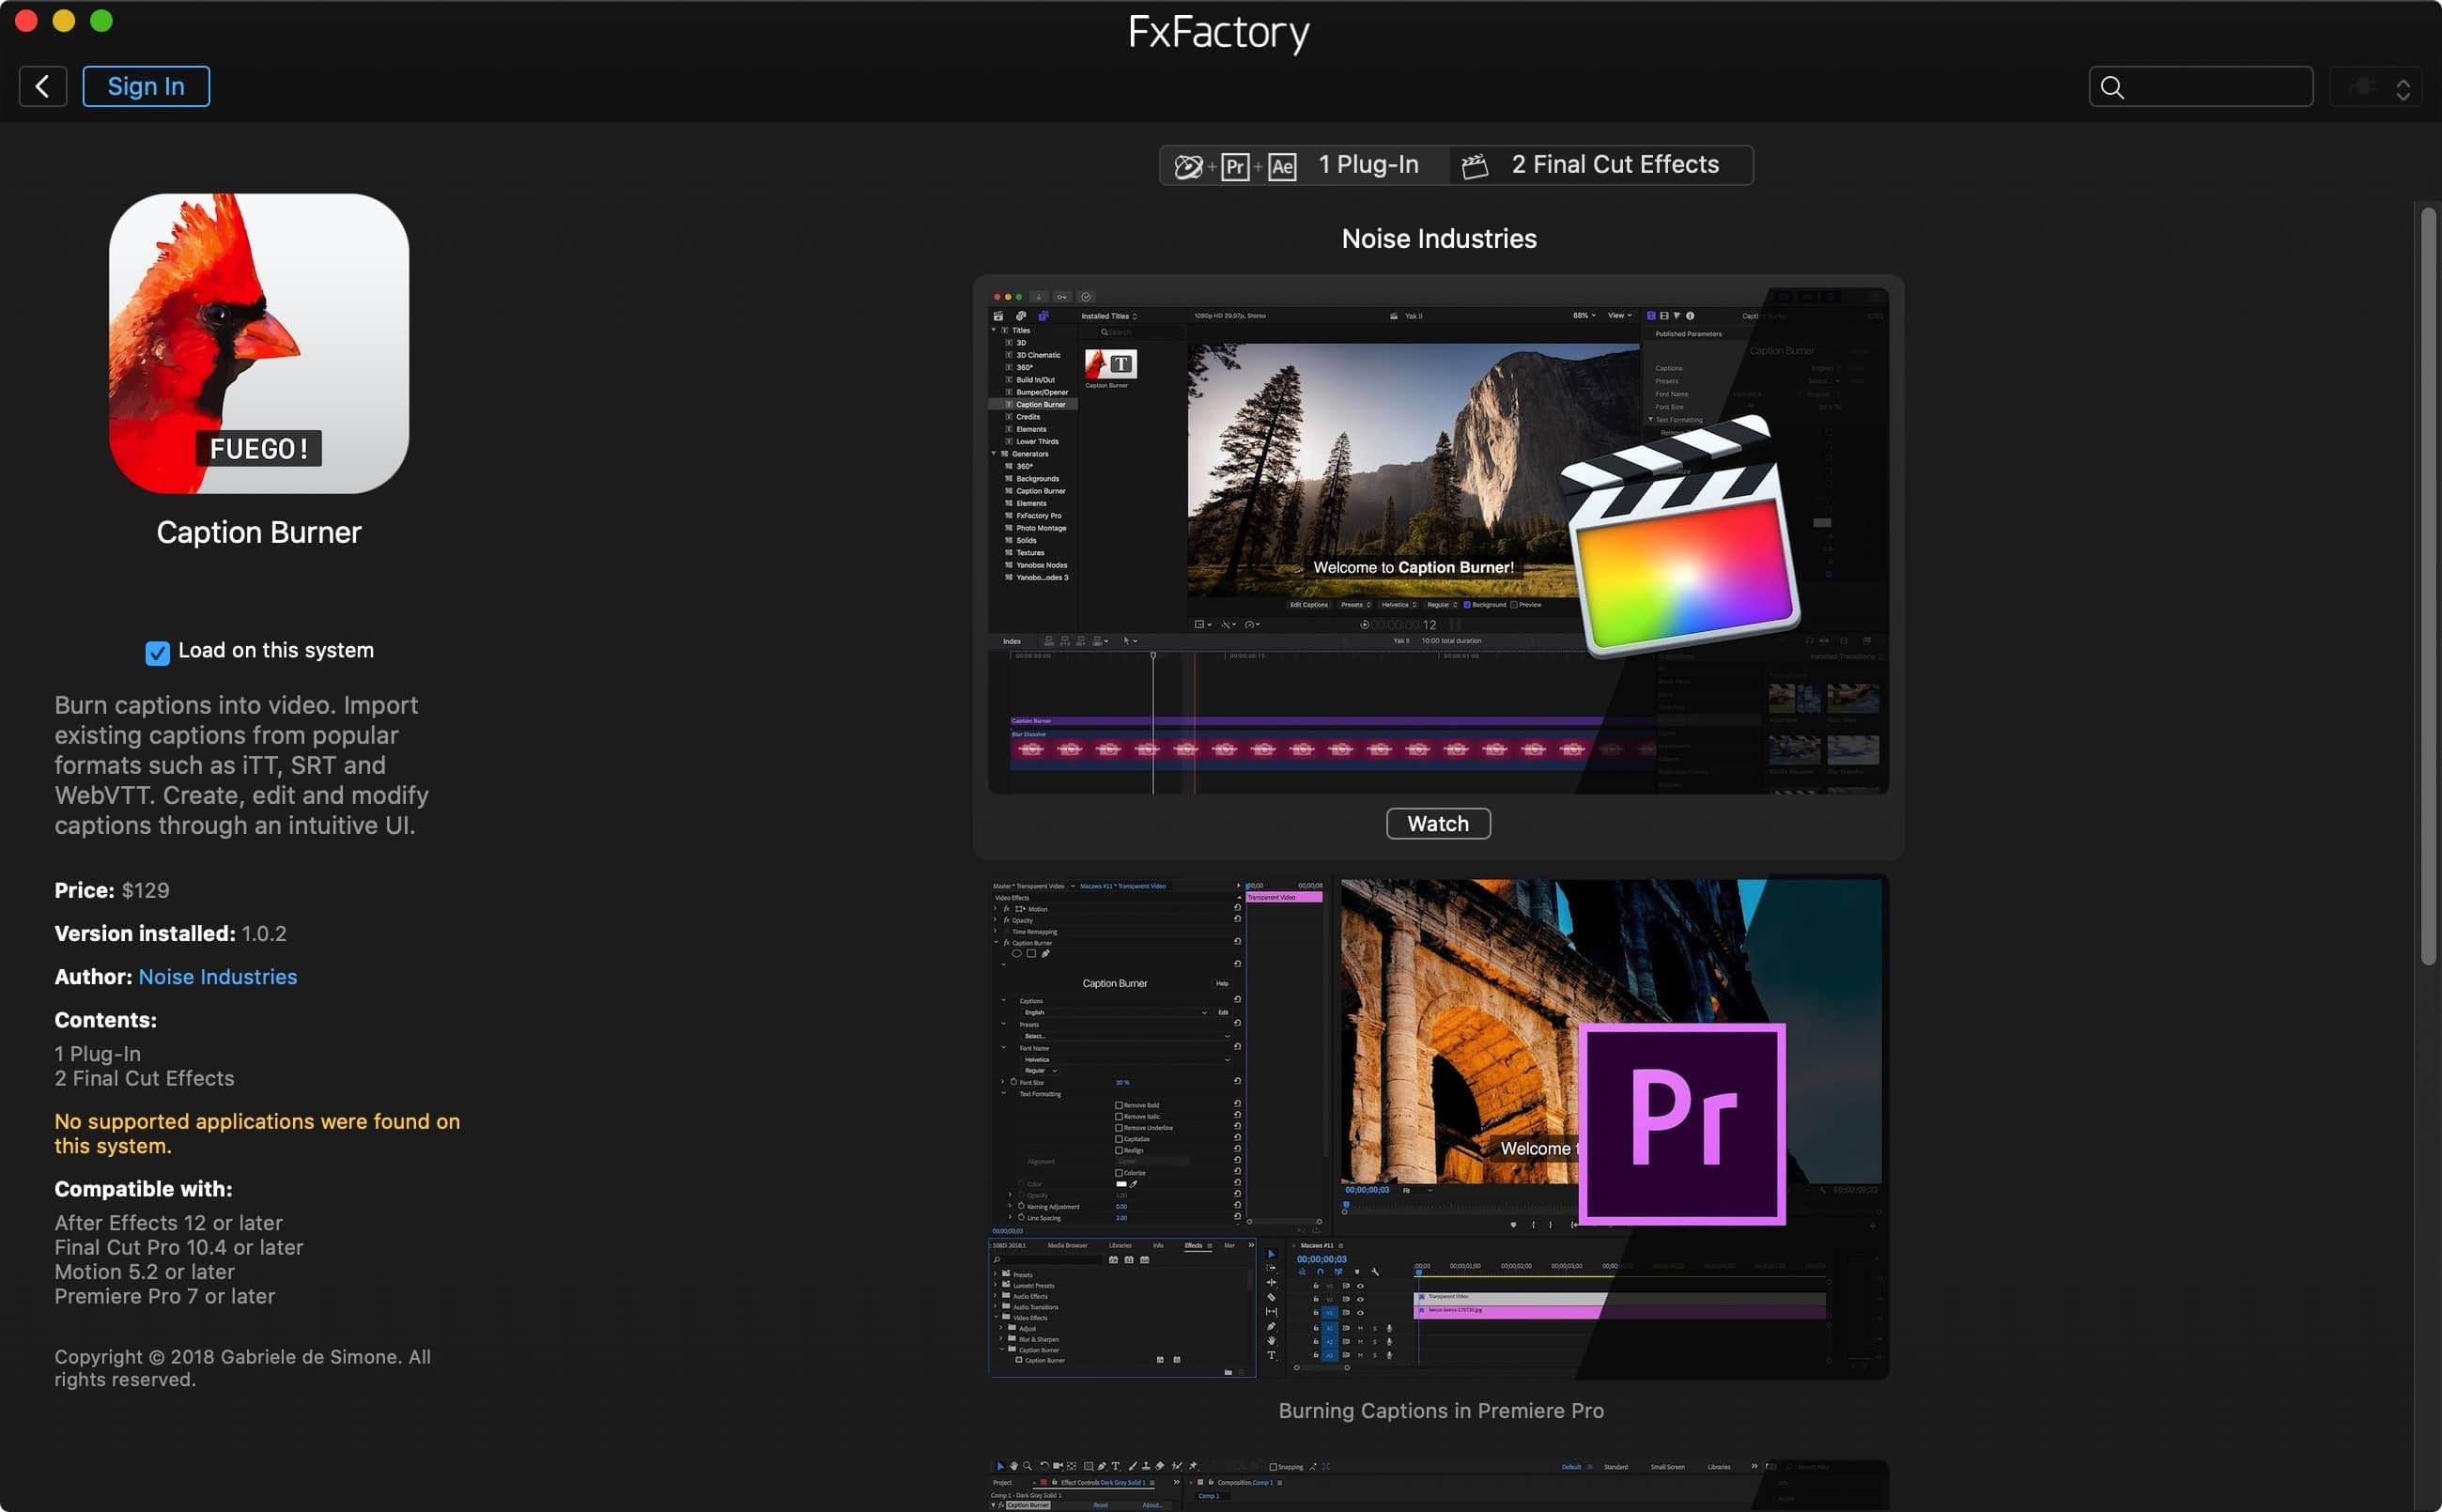Open 'Burning Captions in Premiere Pro' screenshot thumbnail

(1438, 1127)
